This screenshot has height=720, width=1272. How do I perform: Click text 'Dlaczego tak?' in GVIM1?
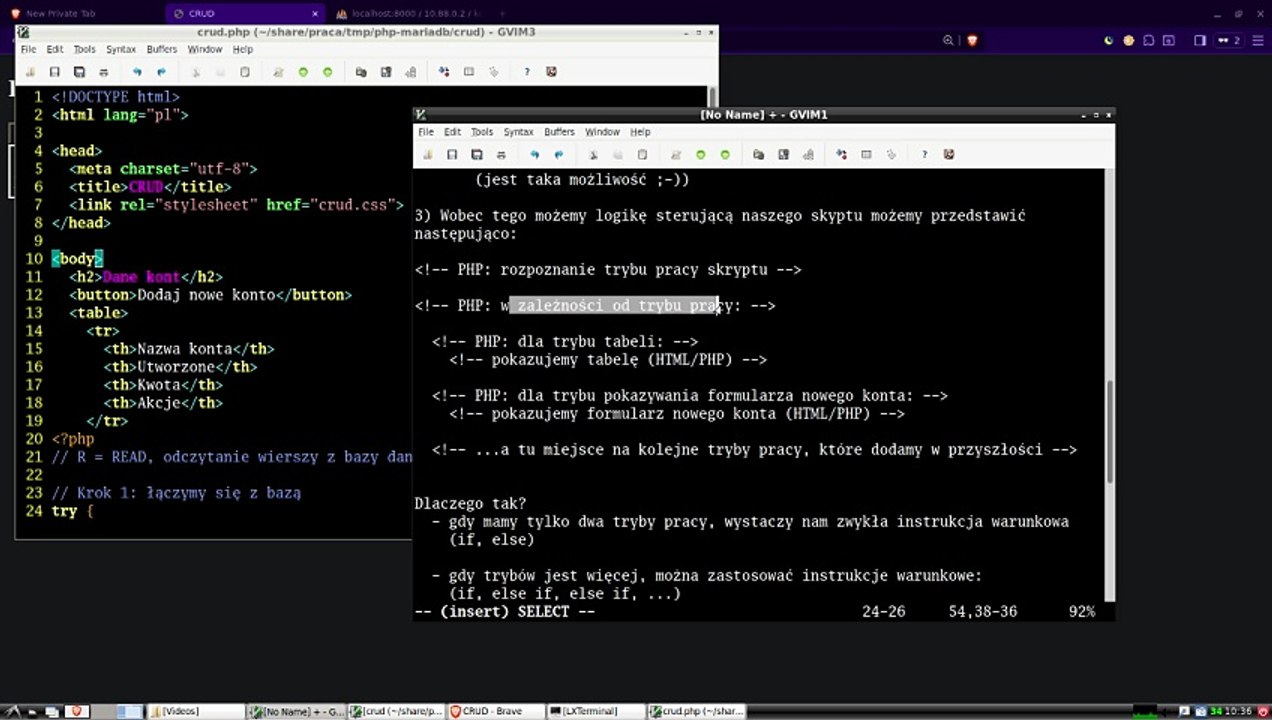click(x=470, y=504)
